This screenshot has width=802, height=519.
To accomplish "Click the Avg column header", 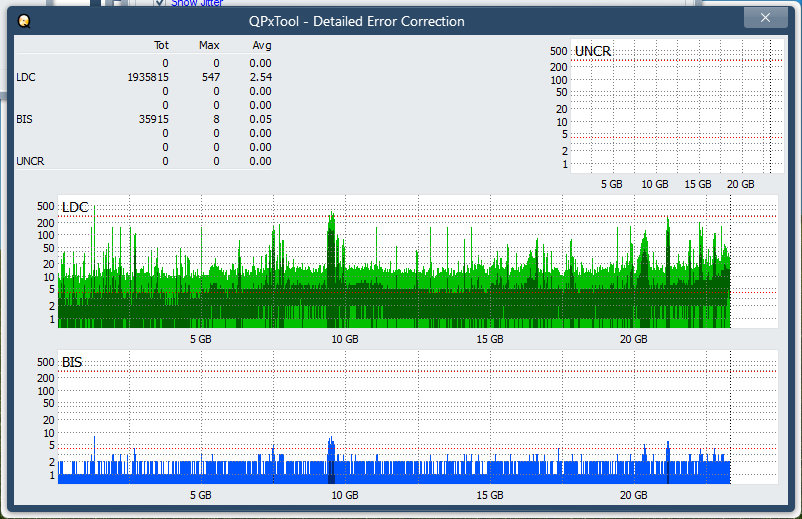I will 262,46.
